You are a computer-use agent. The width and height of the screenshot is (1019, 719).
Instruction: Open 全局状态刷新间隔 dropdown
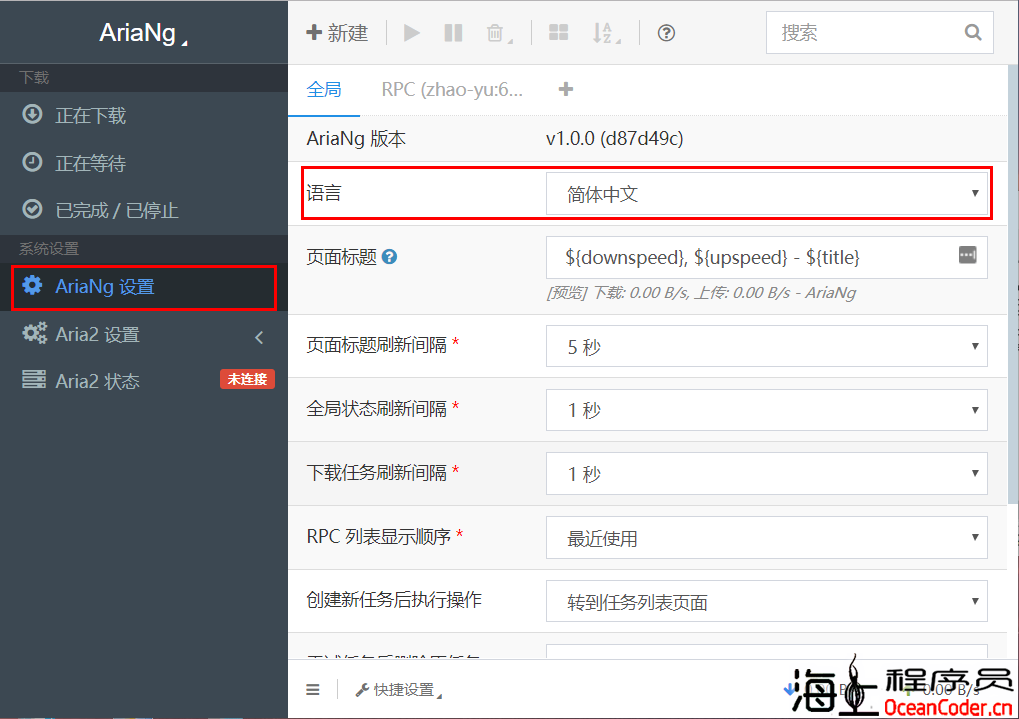767,410
